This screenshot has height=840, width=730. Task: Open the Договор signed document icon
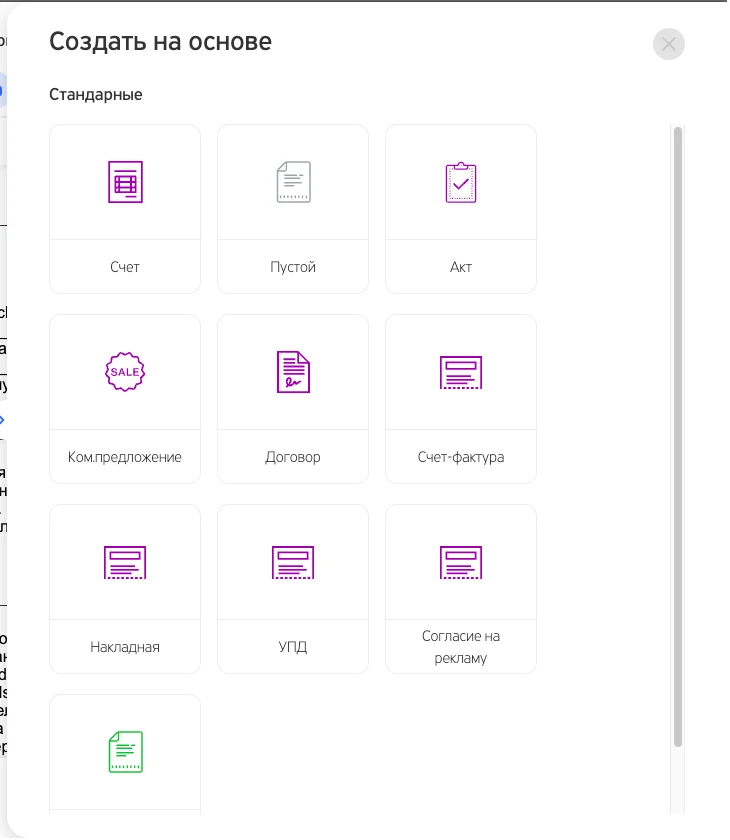[x=293, y=372]
